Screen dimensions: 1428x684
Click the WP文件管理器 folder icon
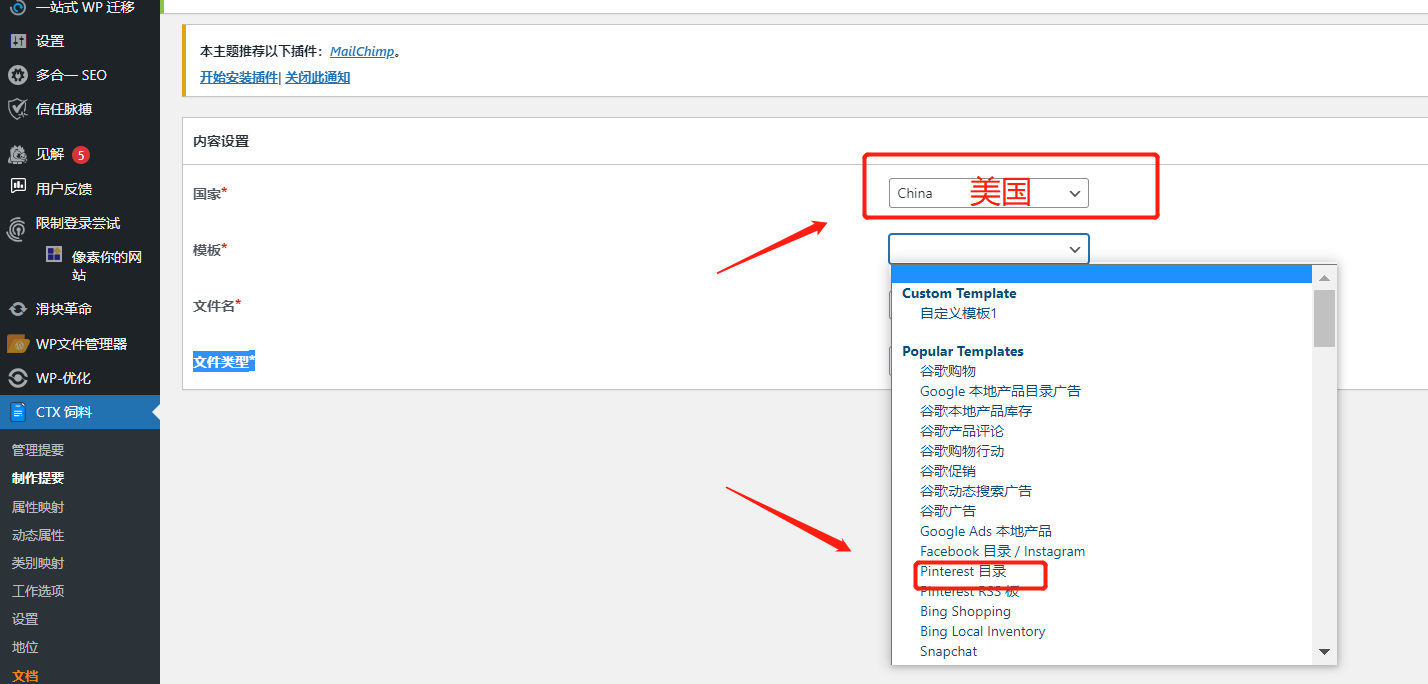pos(17,344)
